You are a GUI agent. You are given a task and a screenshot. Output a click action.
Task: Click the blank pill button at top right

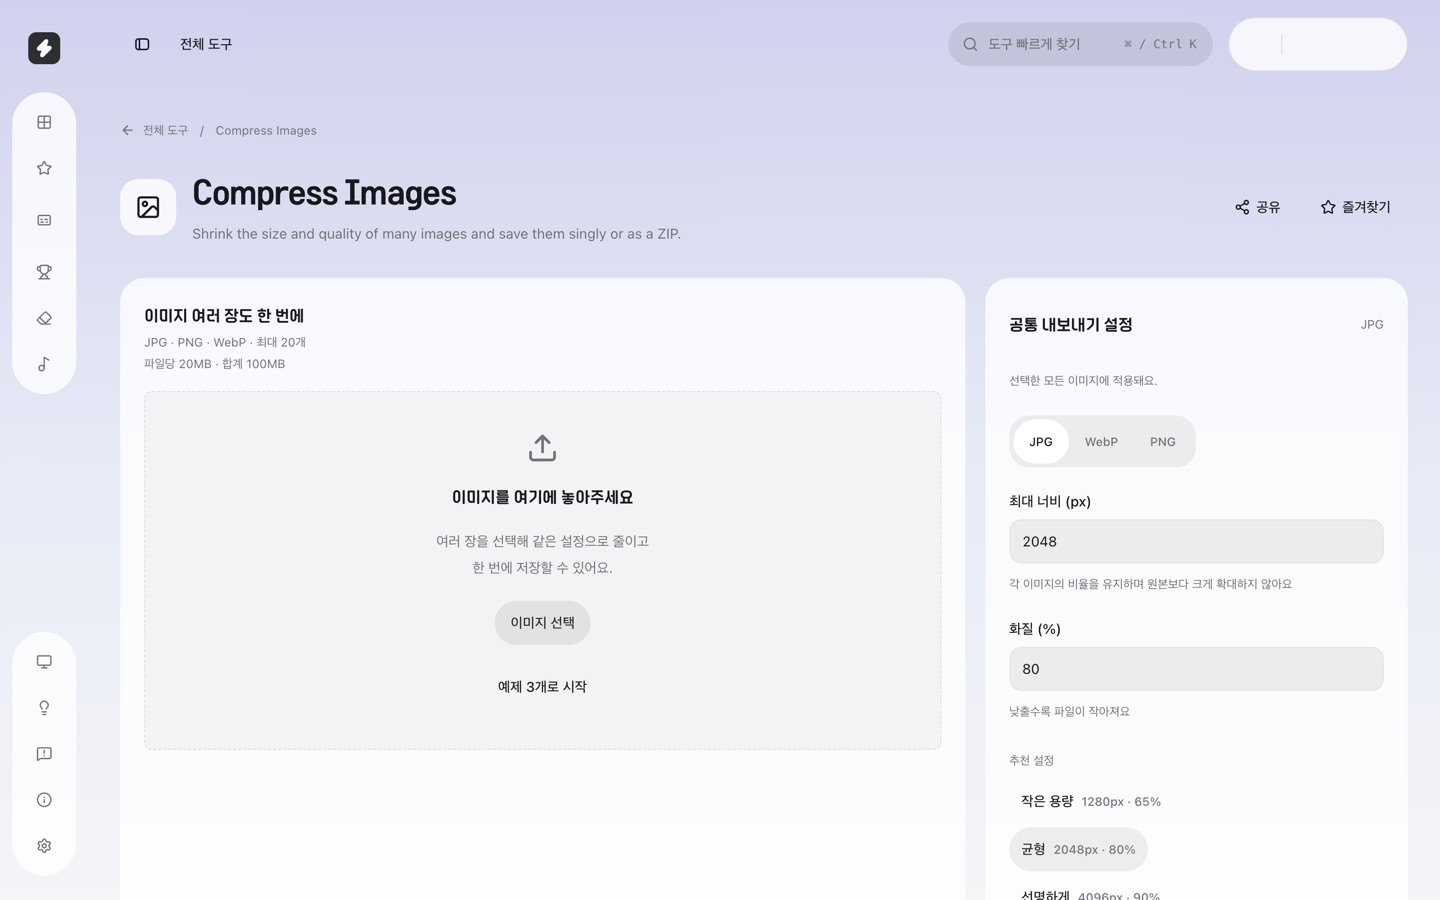1317,44
